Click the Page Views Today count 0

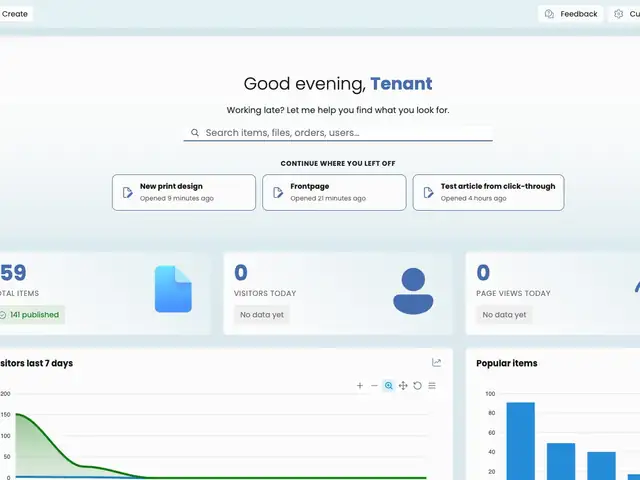pos(483,273)
